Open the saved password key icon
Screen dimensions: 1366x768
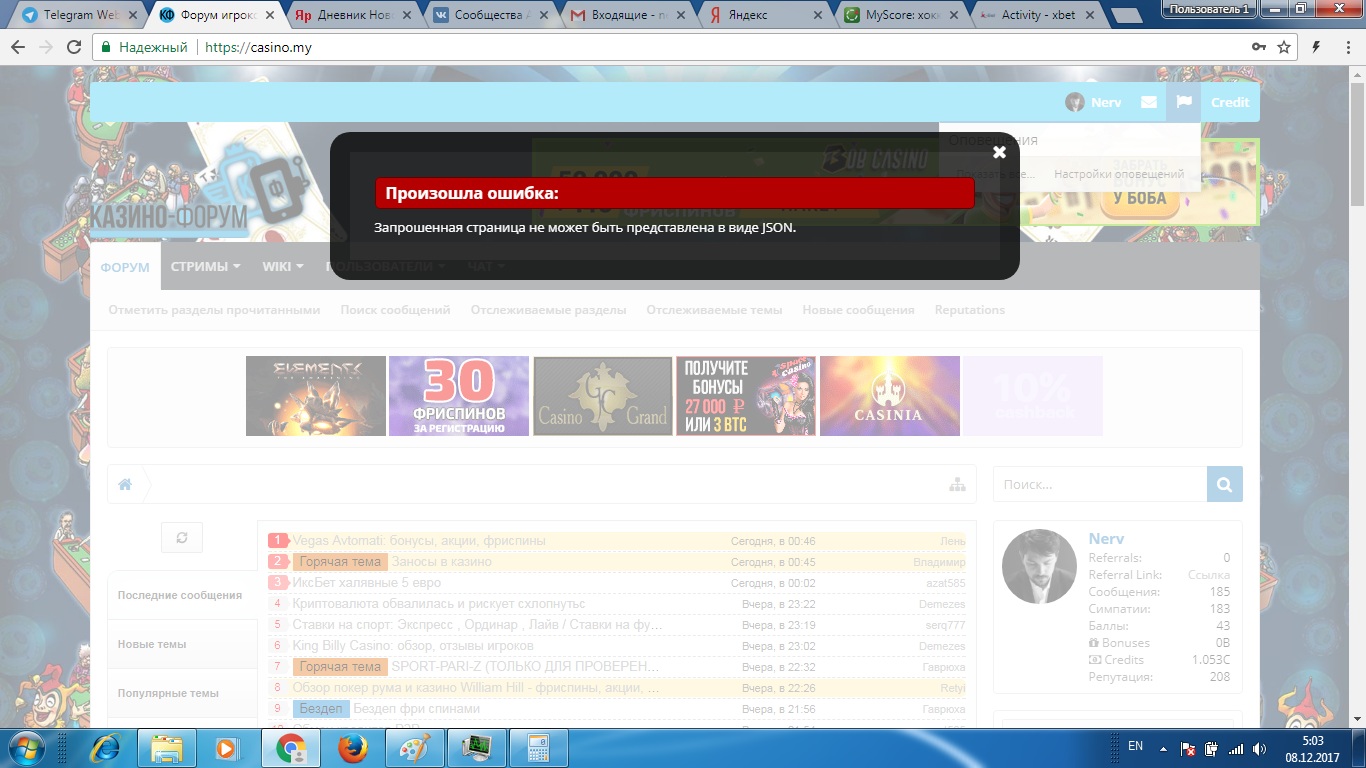(x=1259, y=47)
